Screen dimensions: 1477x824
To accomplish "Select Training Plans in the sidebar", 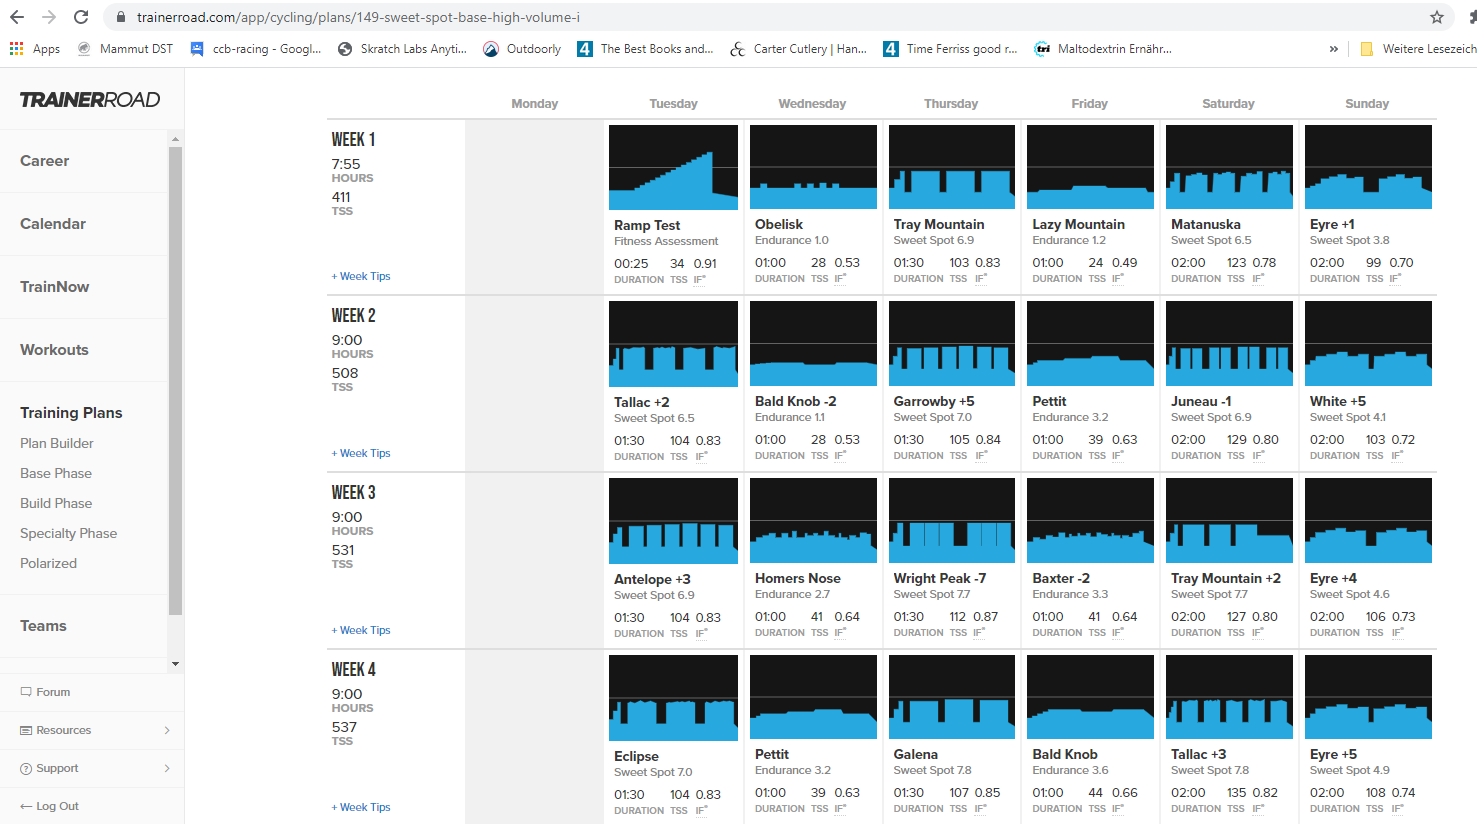I will [71, 413].
